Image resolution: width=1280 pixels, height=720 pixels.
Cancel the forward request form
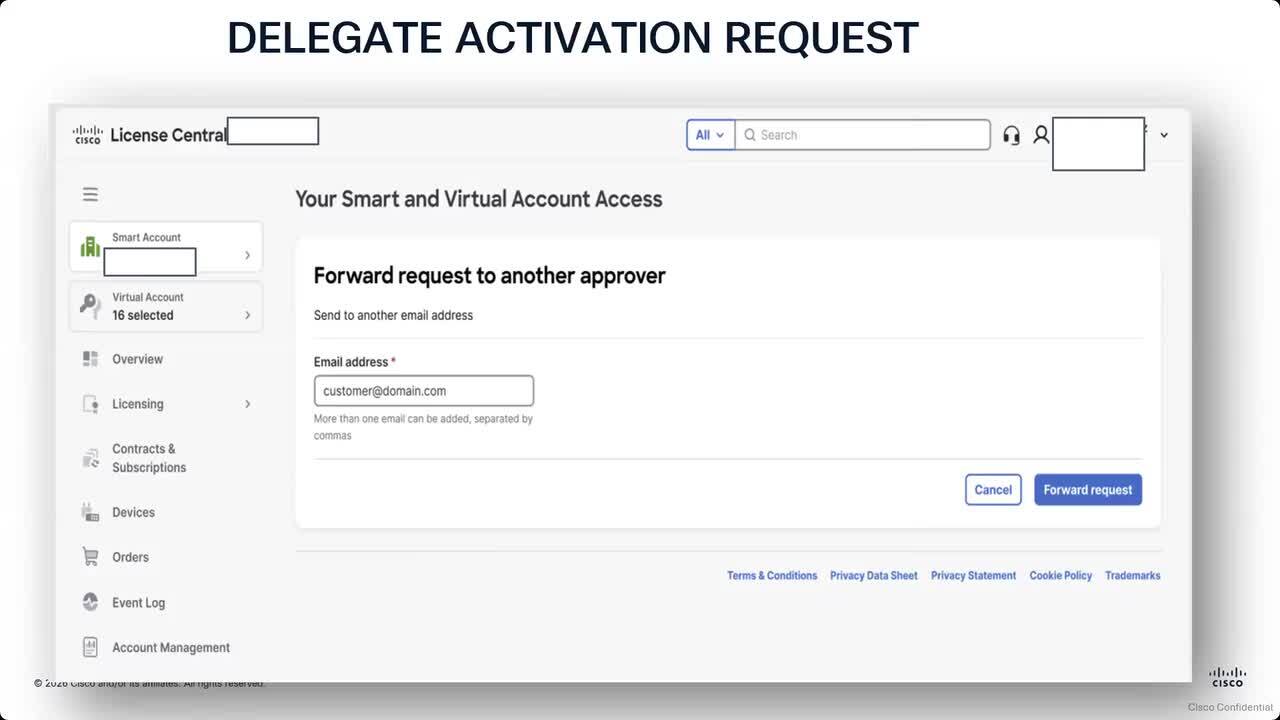pos(992,490)
